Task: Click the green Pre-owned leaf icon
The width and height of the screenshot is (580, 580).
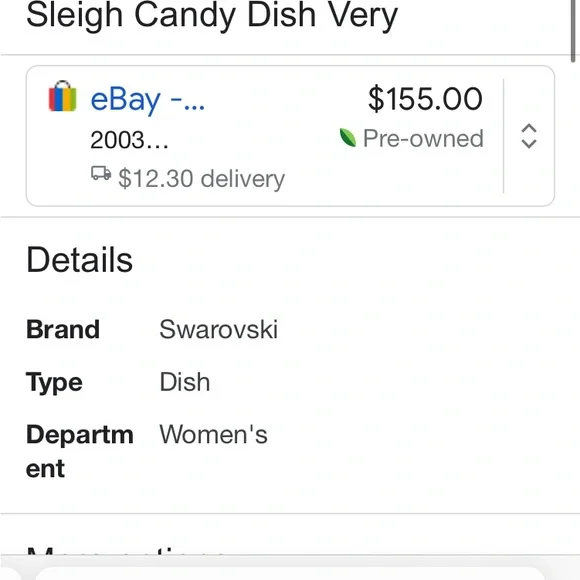Action: point(348,138)
